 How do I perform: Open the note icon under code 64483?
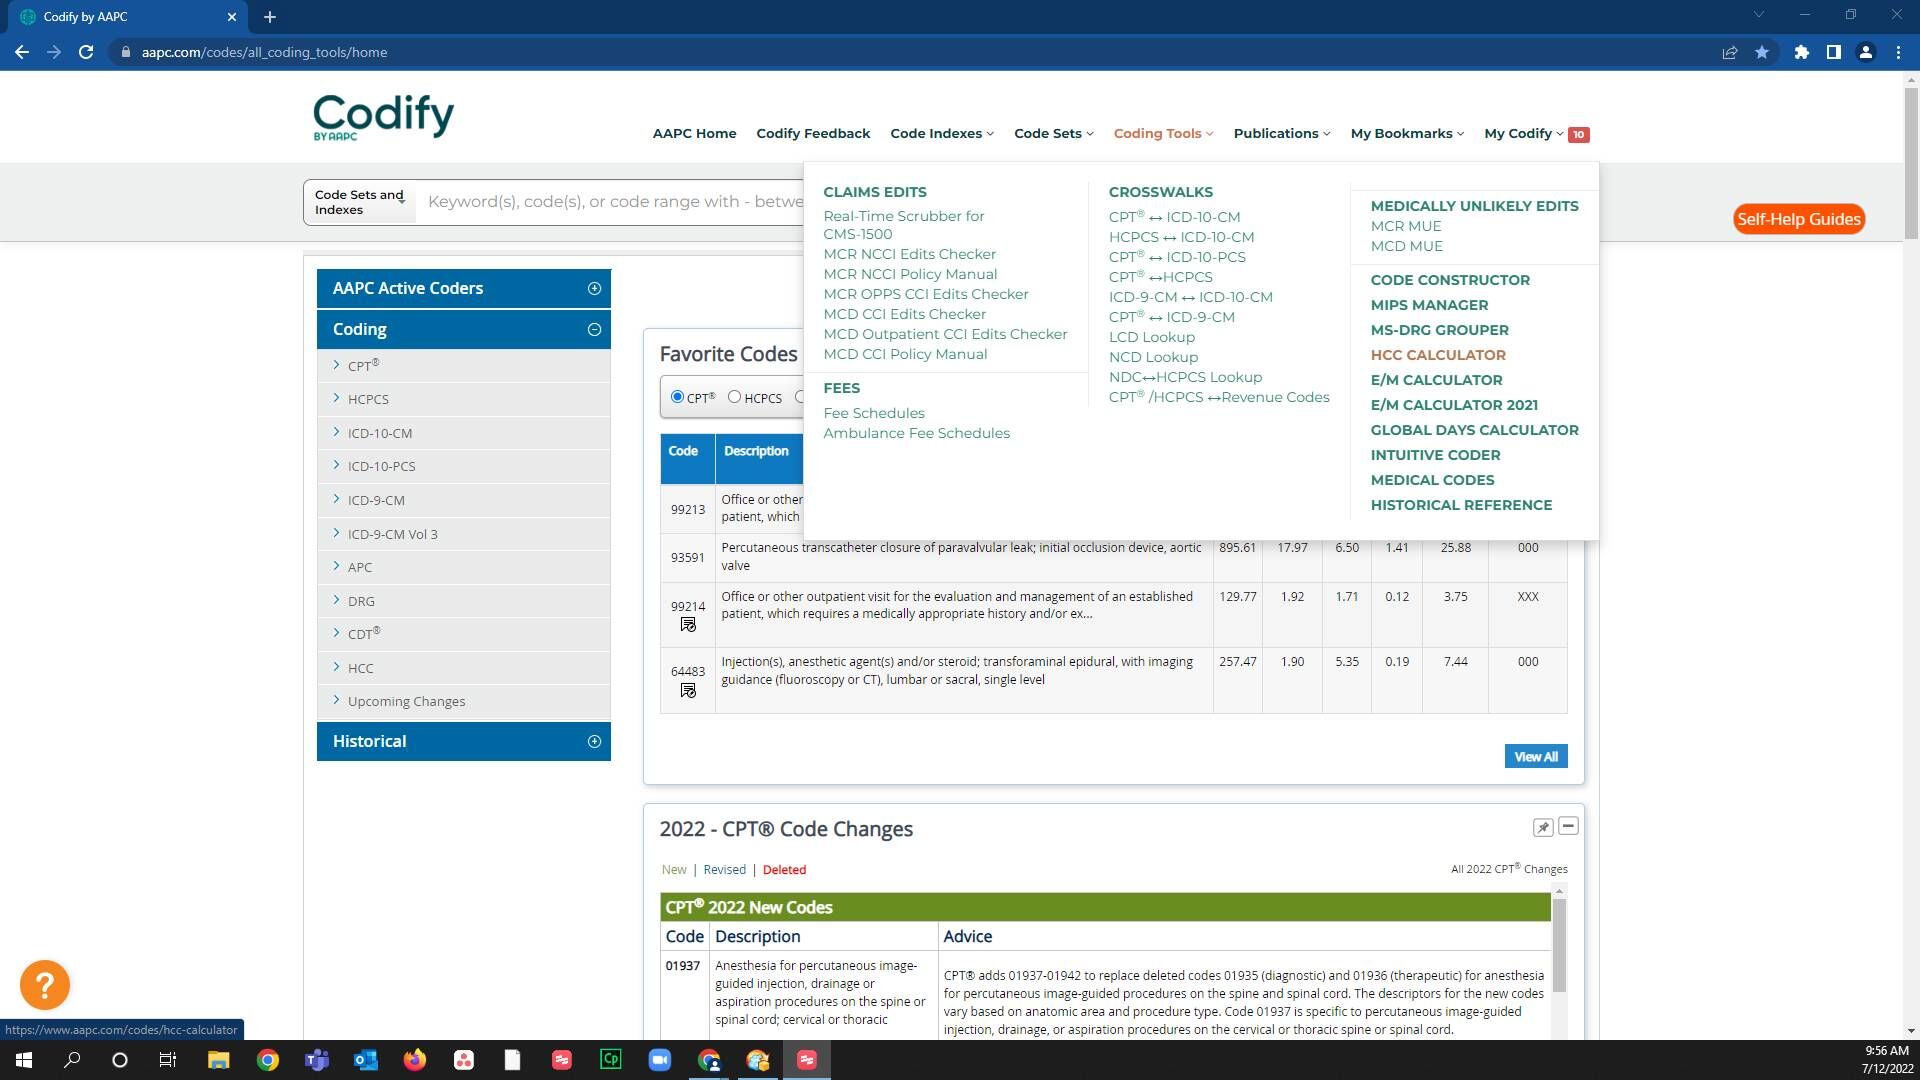point(688,691)
